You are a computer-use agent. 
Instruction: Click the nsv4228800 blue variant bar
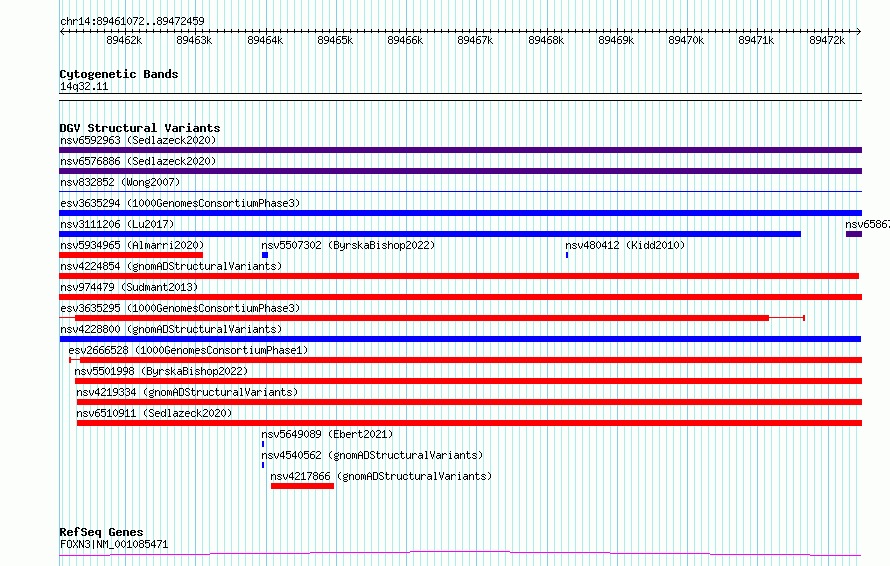coord(460,339)
